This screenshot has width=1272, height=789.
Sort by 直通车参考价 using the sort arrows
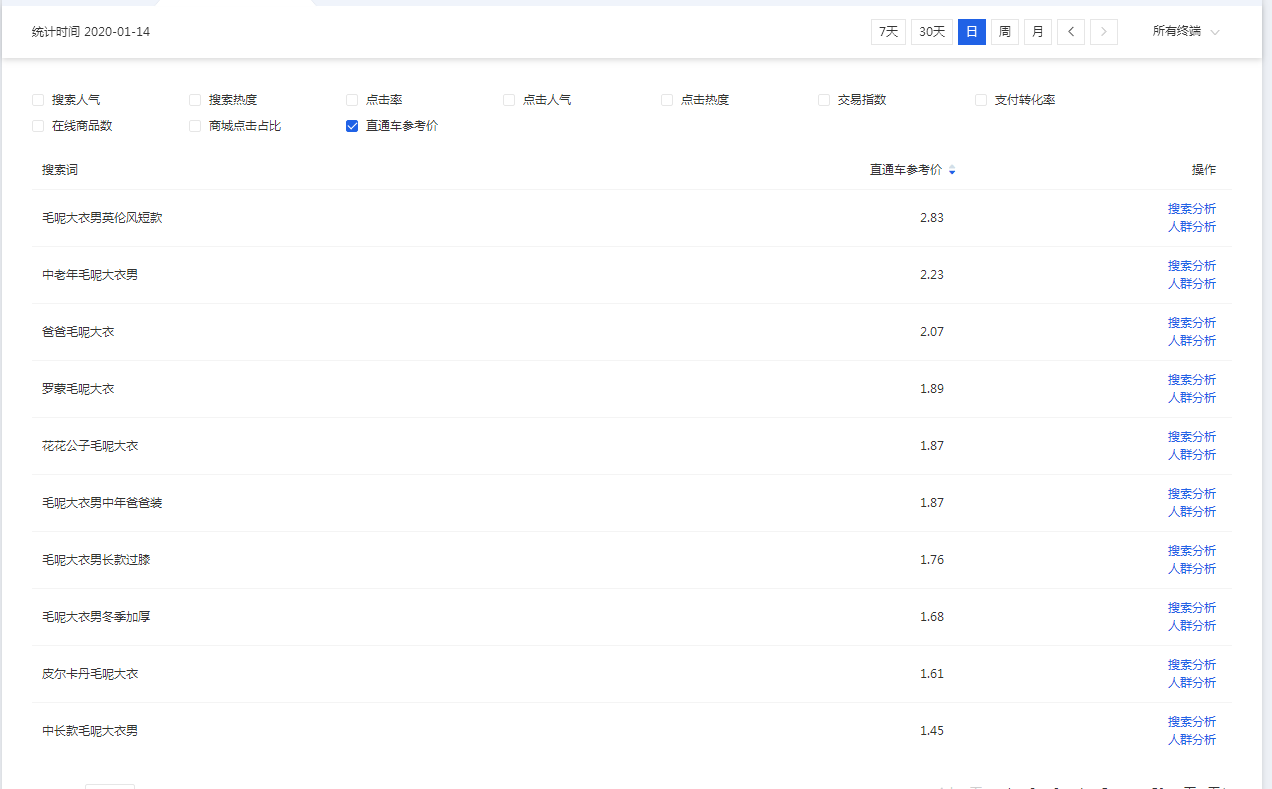click(x=952, y=171)
